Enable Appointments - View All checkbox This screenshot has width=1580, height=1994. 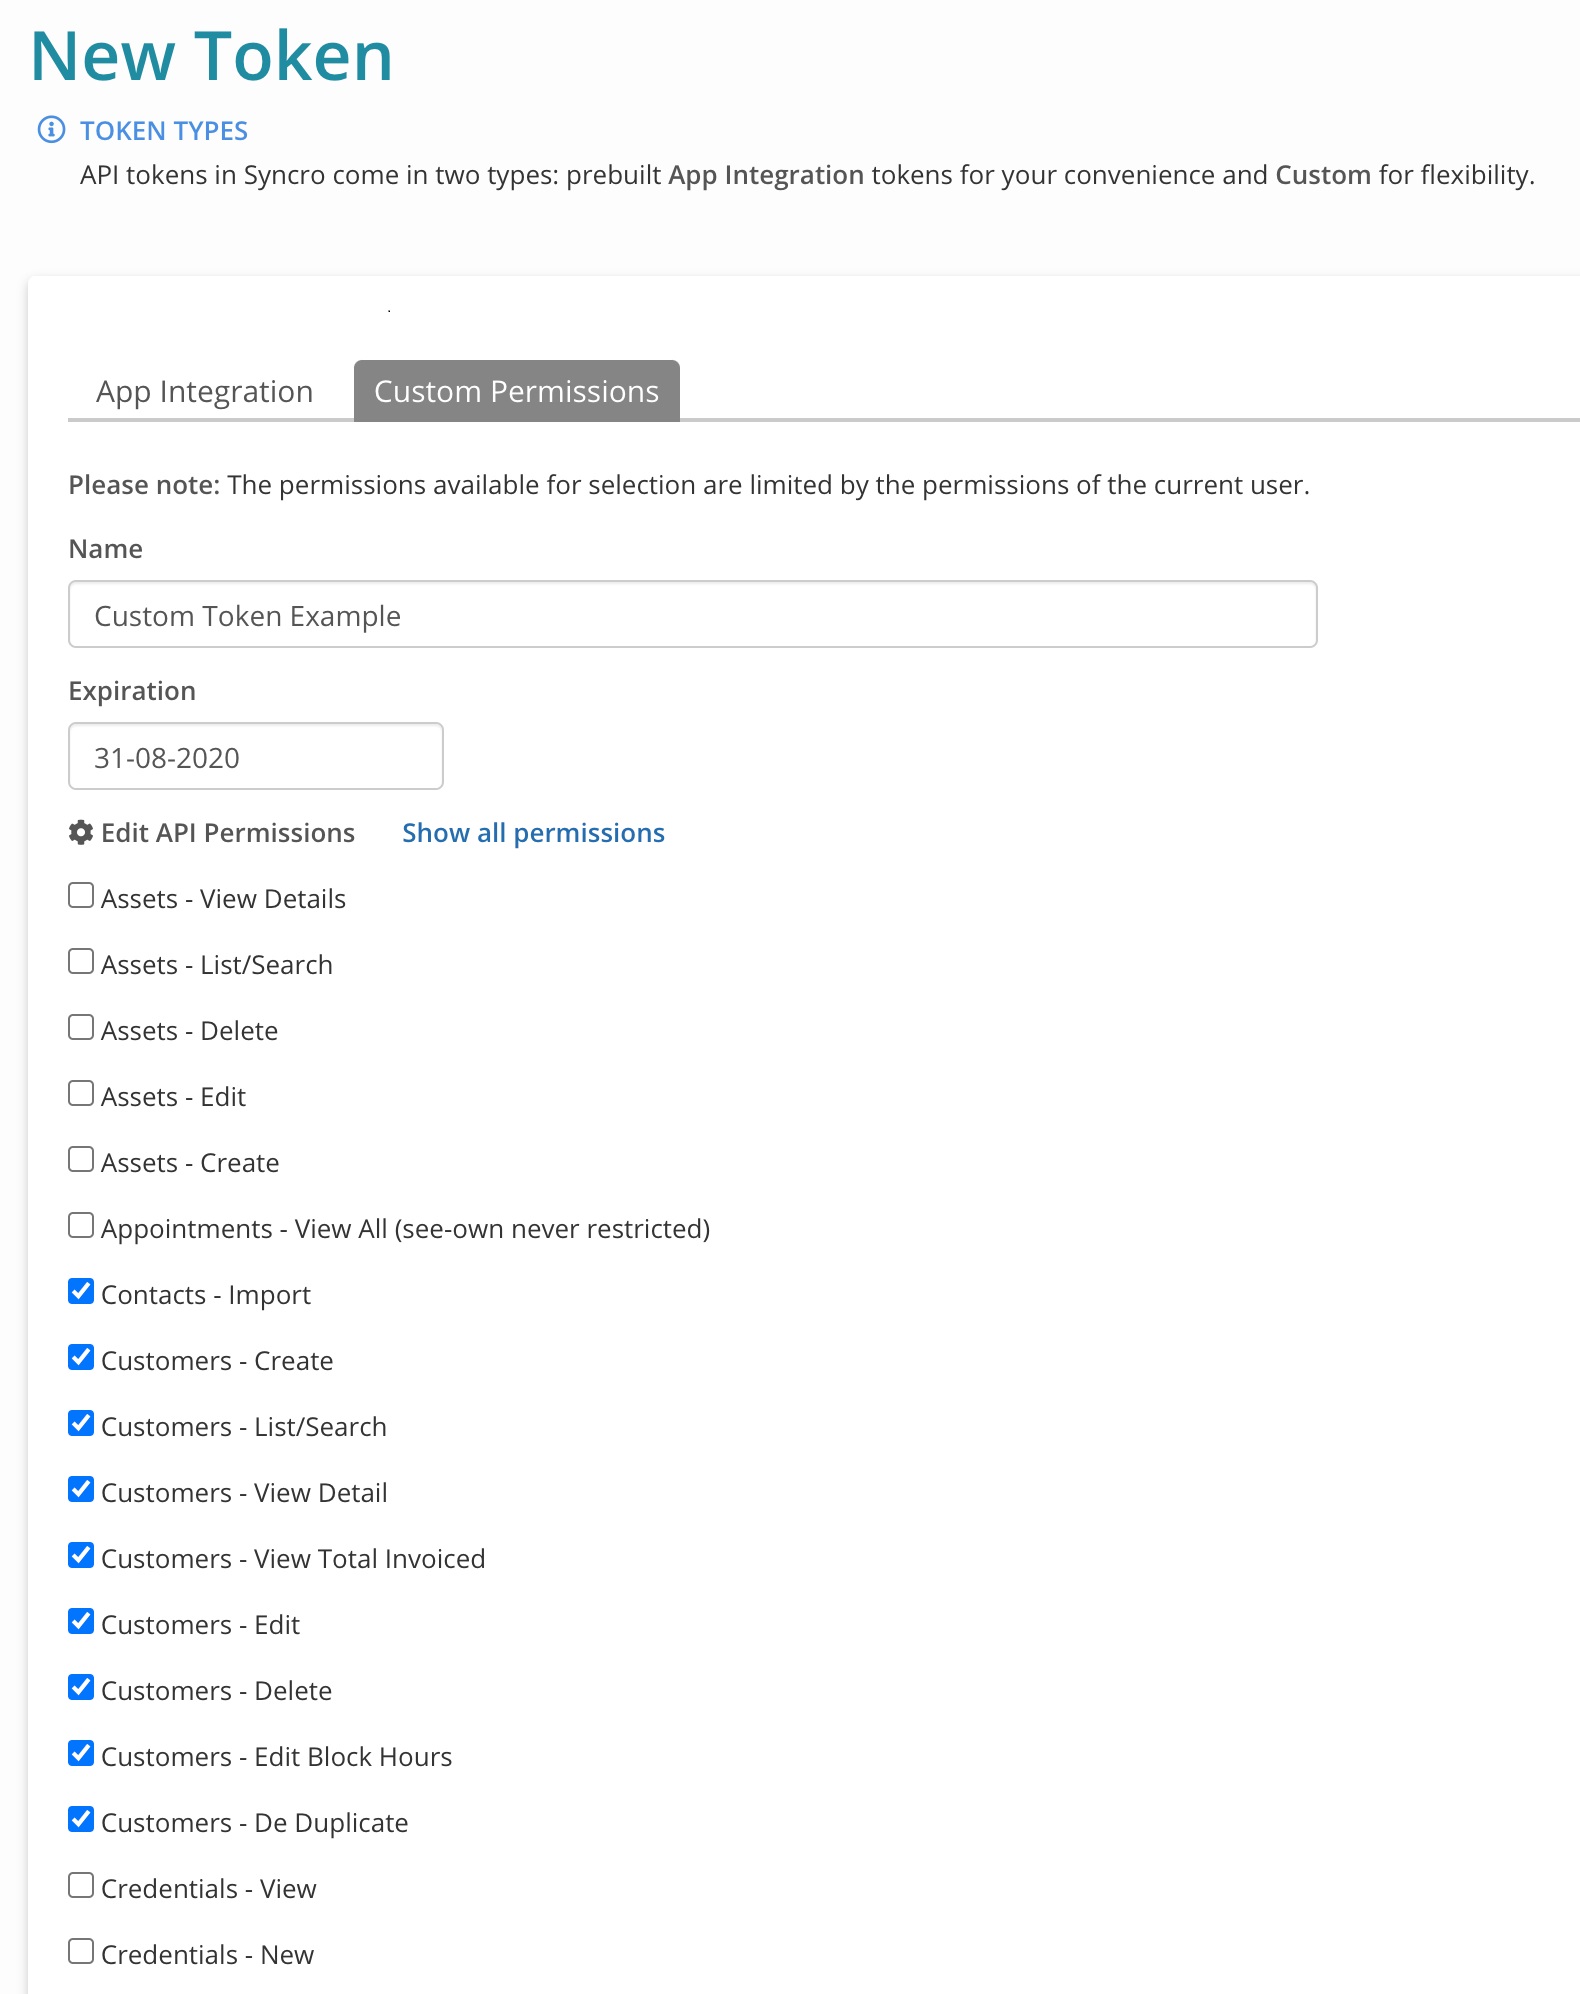81,1225
